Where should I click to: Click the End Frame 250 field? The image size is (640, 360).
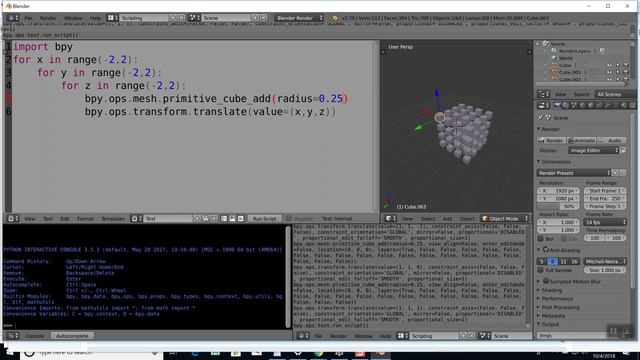(605, 199)
